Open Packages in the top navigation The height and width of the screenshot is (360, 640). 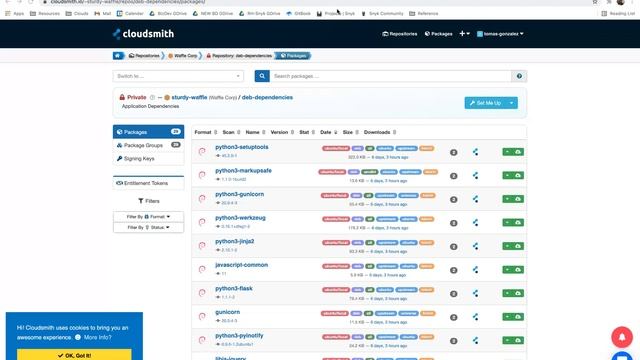click(x=438, y=34)
